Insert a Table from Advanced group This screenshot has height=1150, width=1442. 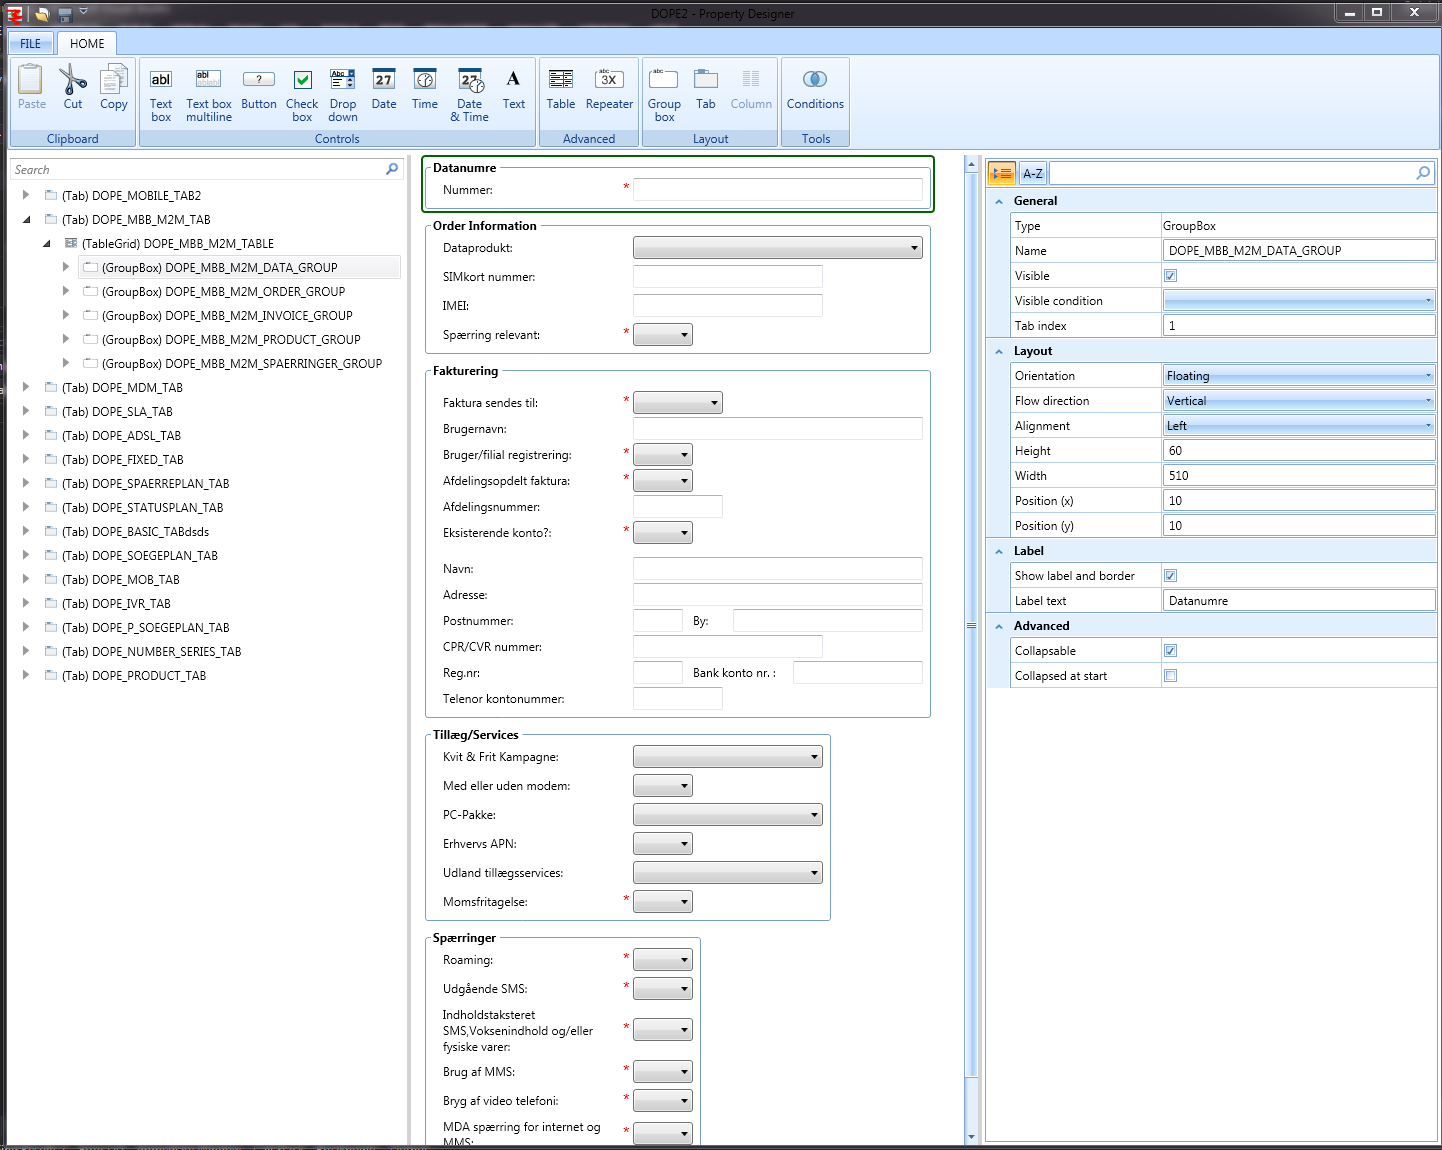561,90
